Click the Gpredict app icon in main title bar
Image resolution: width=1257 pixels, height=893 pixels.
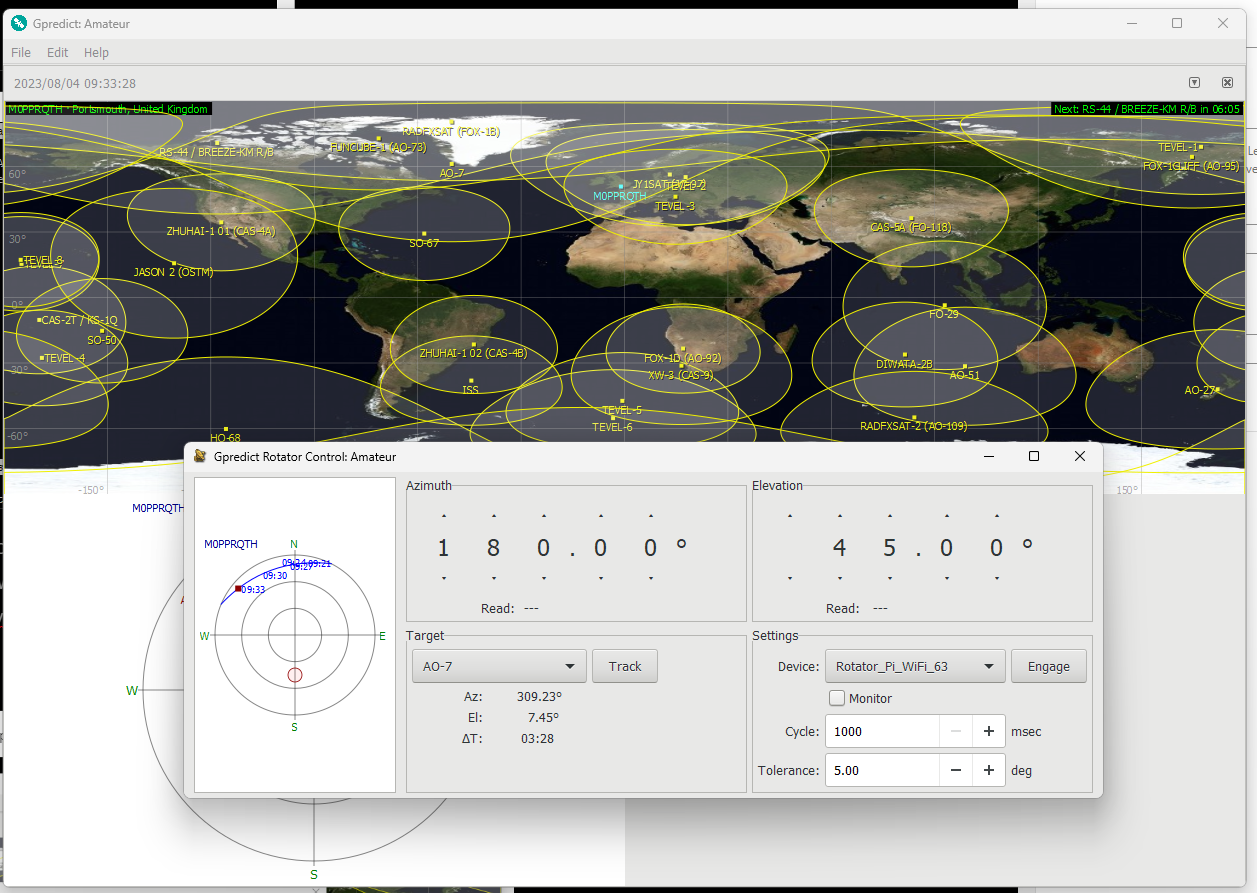[19, 23]
